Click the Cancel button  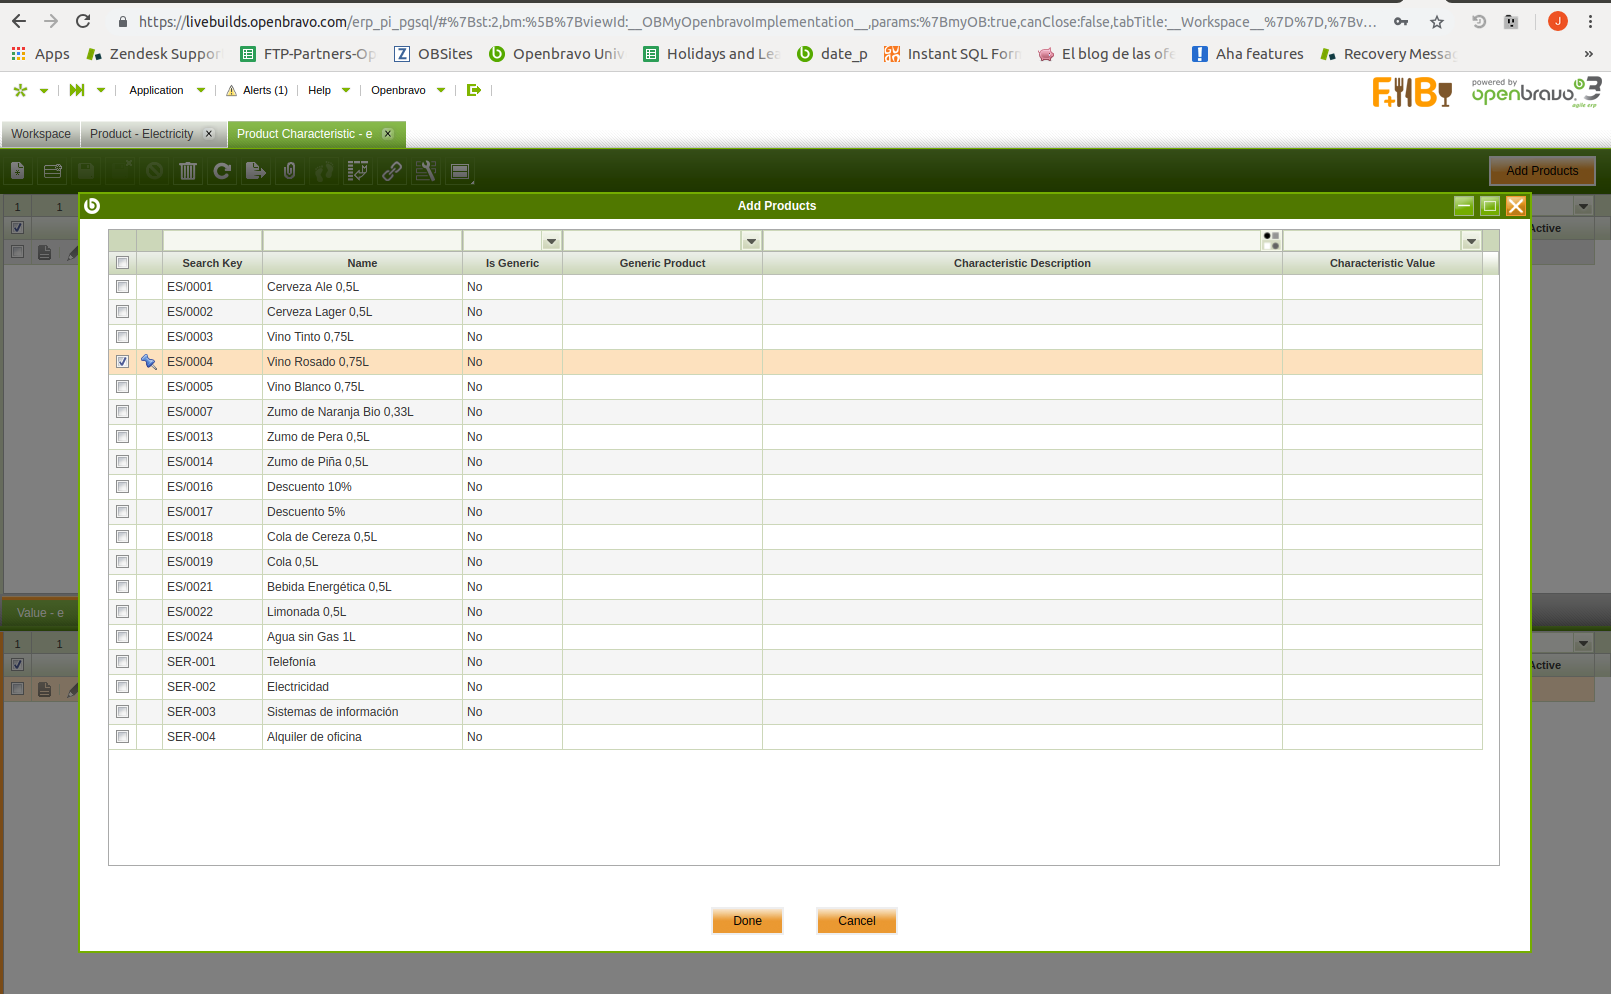(856, 921)
